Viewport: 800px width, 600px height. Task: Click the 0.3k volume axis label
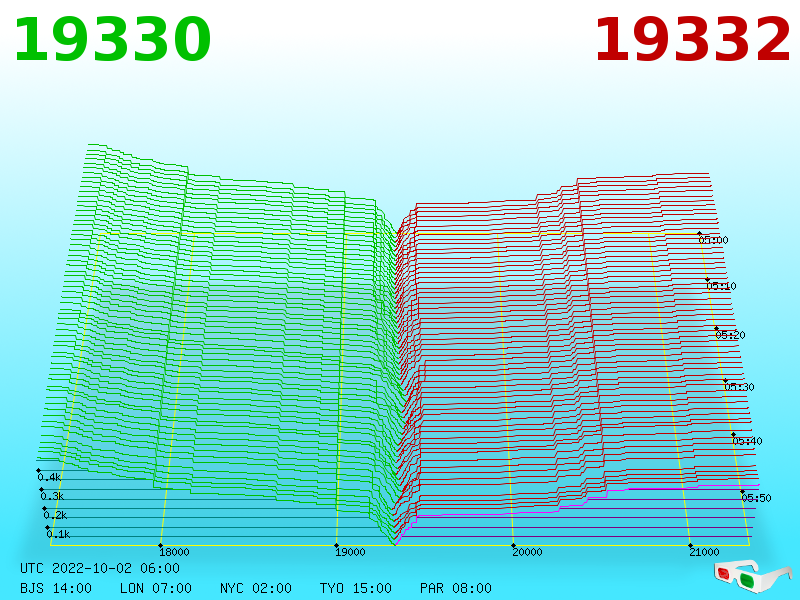(53, 496)
